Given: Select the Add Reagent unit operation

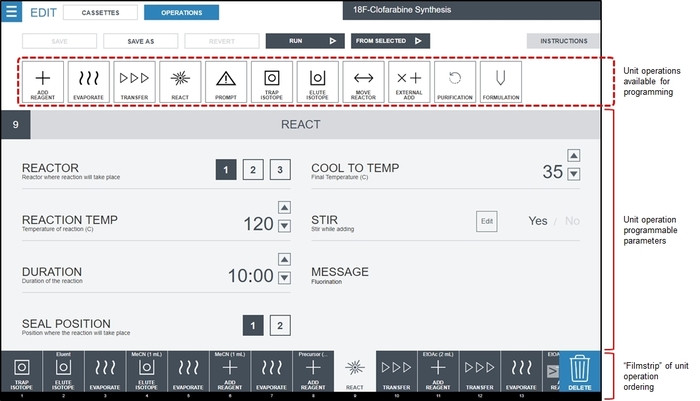Looking at the screenshot, I should (42, 81).
